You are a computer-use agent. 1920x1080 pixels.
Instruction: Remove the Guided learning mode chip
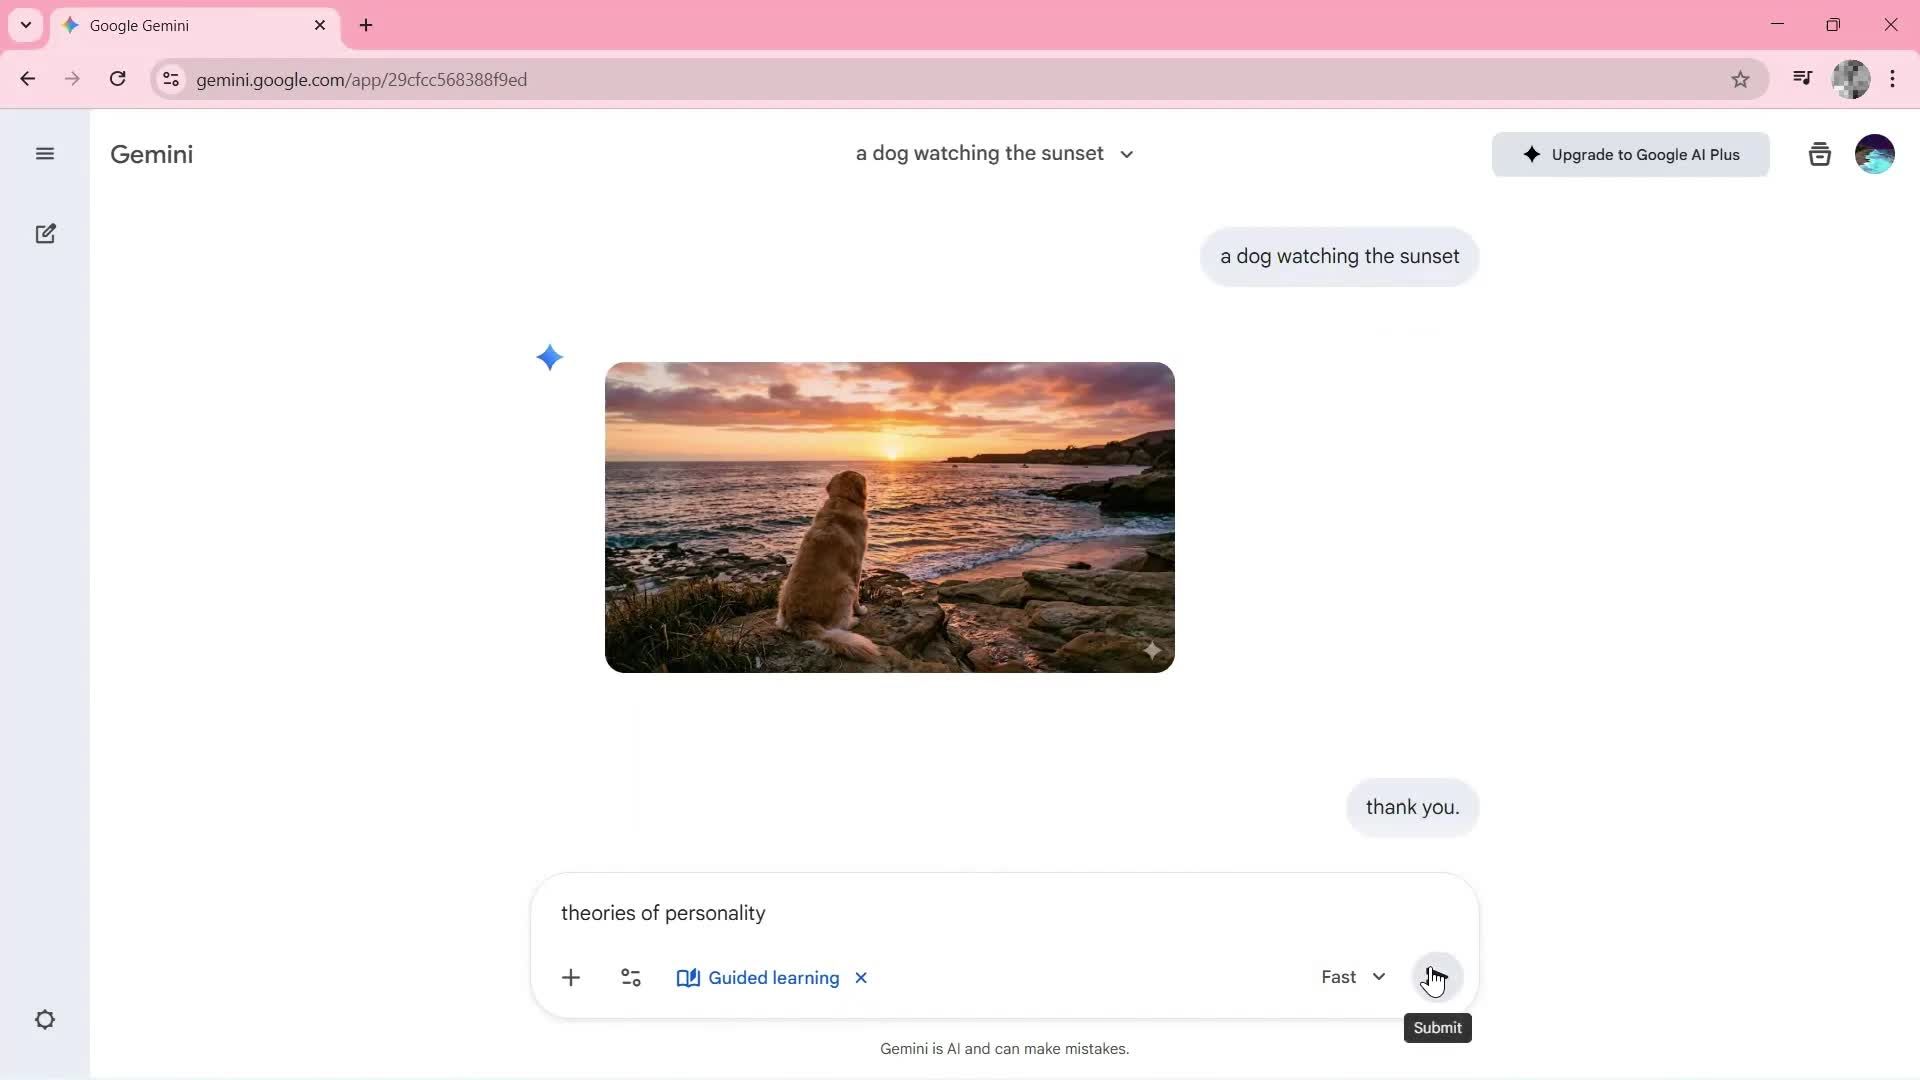tap(861, 977)
